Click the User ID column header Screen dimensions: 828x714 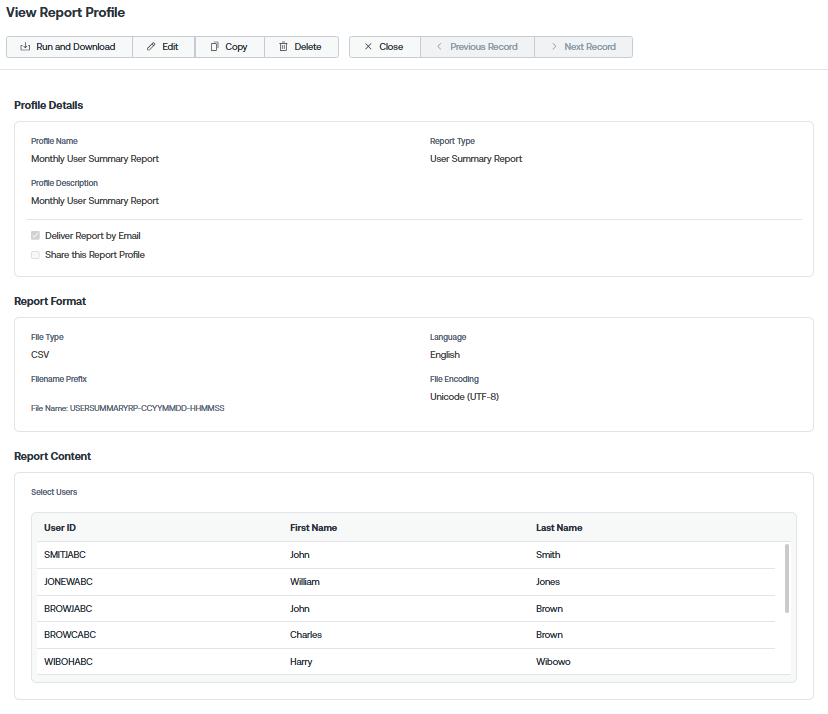[x=60, y=528]
